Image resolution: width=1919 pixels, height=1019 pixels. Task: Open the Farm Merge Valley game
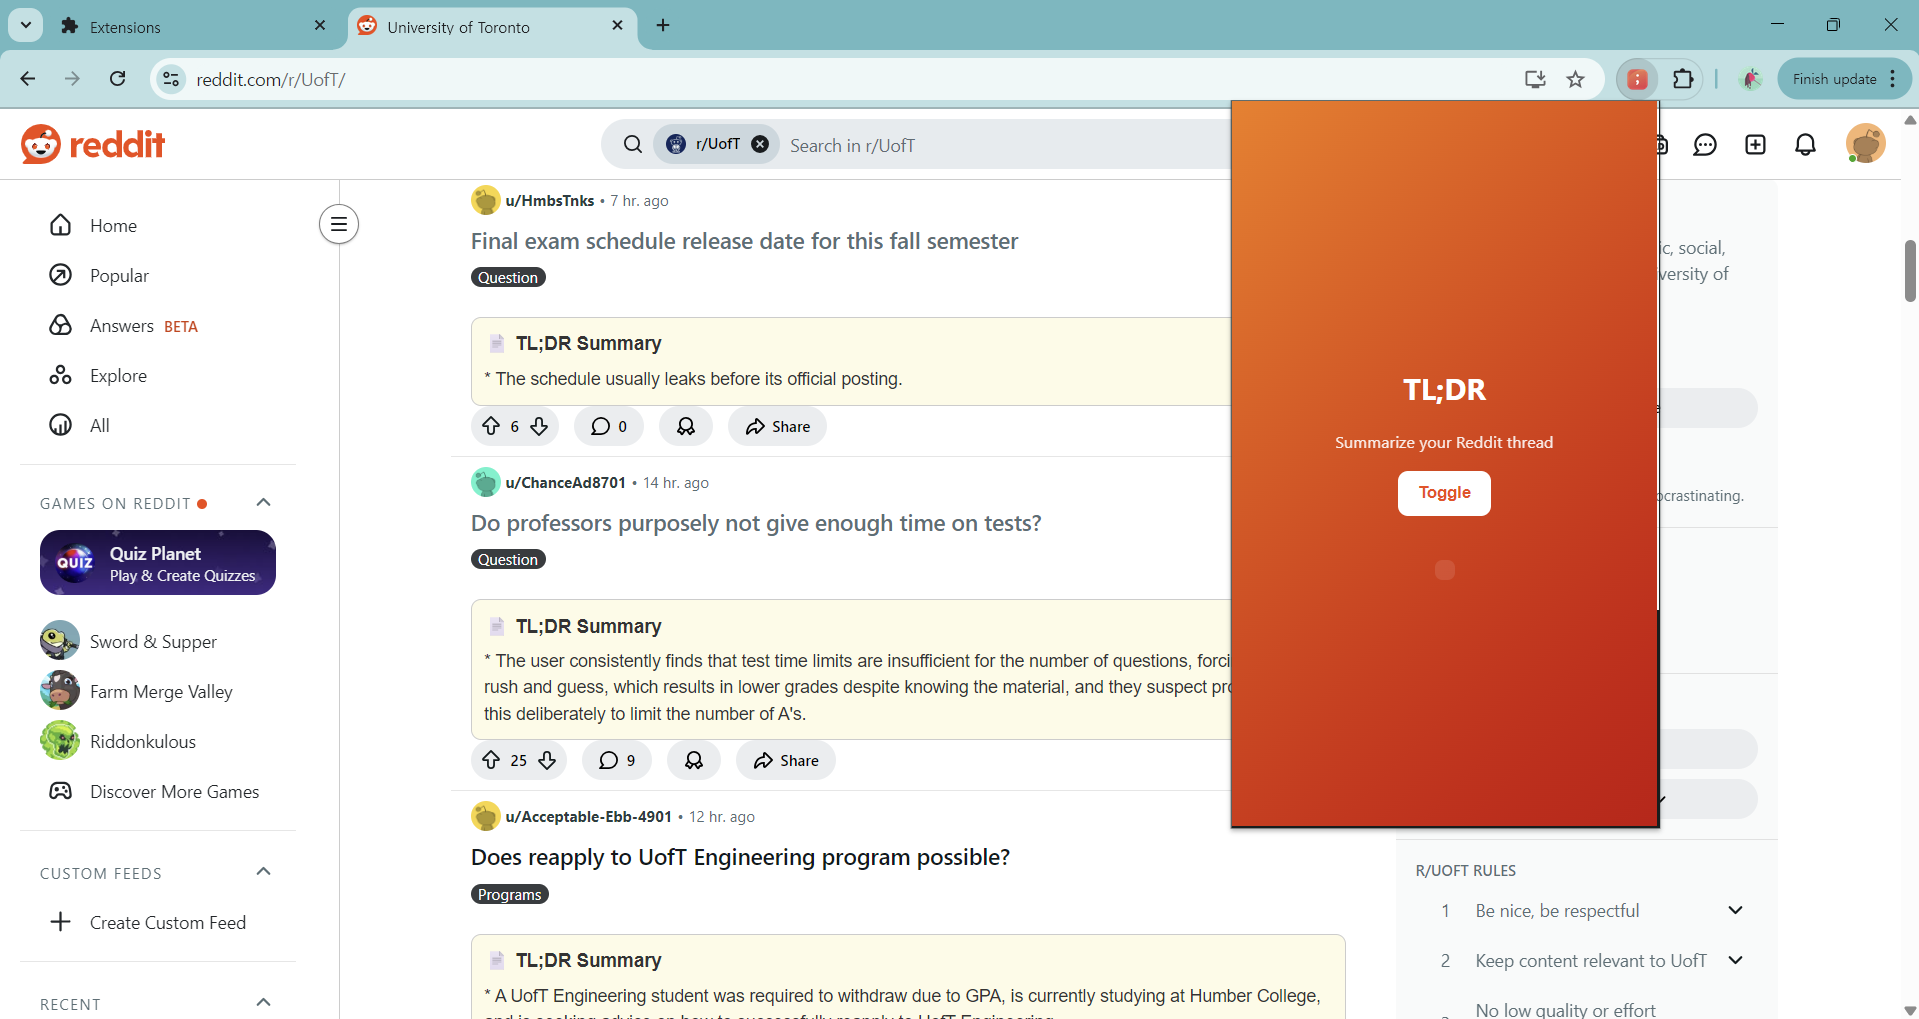pos(160,691)
